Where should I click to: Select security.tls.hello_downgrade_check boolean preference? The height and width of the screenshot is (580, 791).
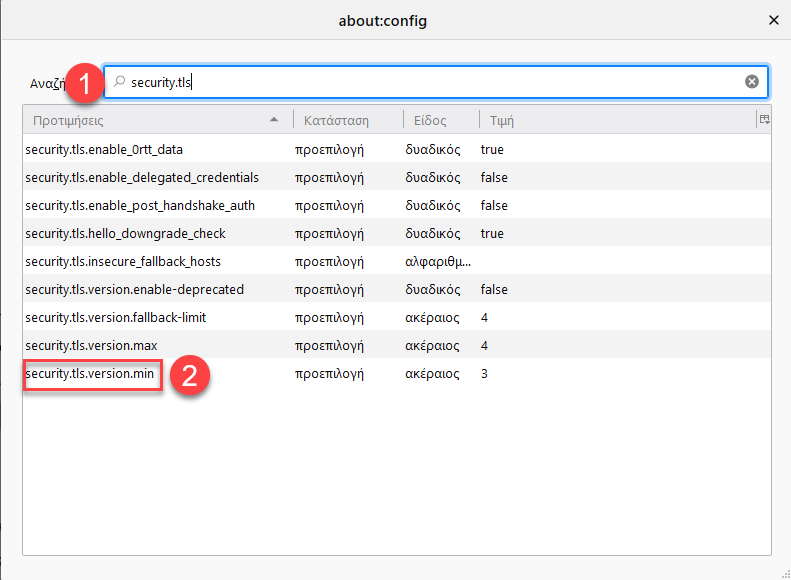point(125,234)
